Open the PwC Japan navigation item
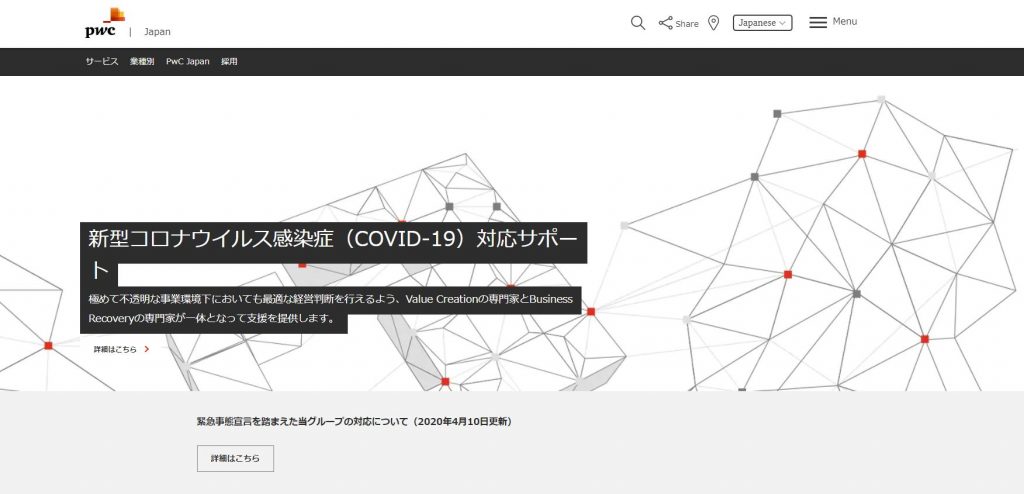 [187, 61]
